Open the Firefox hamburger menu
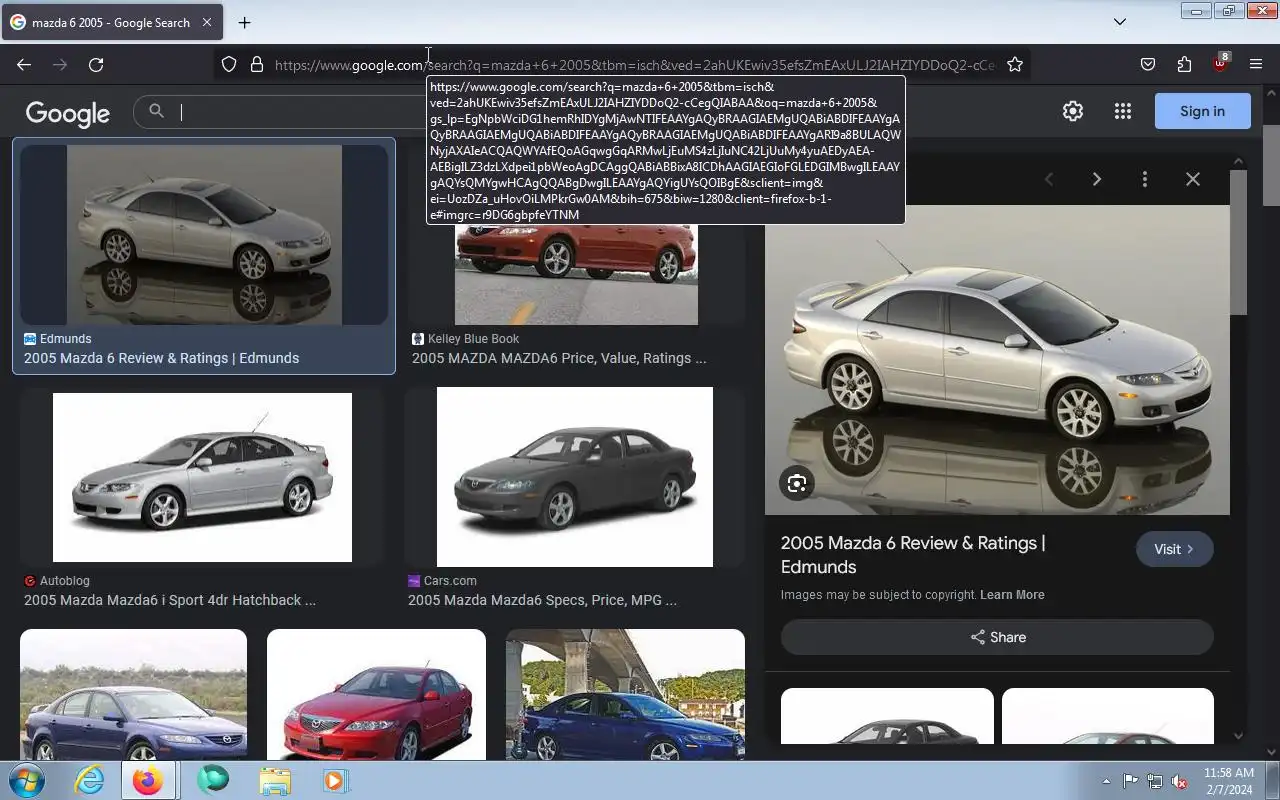1280x800 pixels. [x=1256, y=64]
